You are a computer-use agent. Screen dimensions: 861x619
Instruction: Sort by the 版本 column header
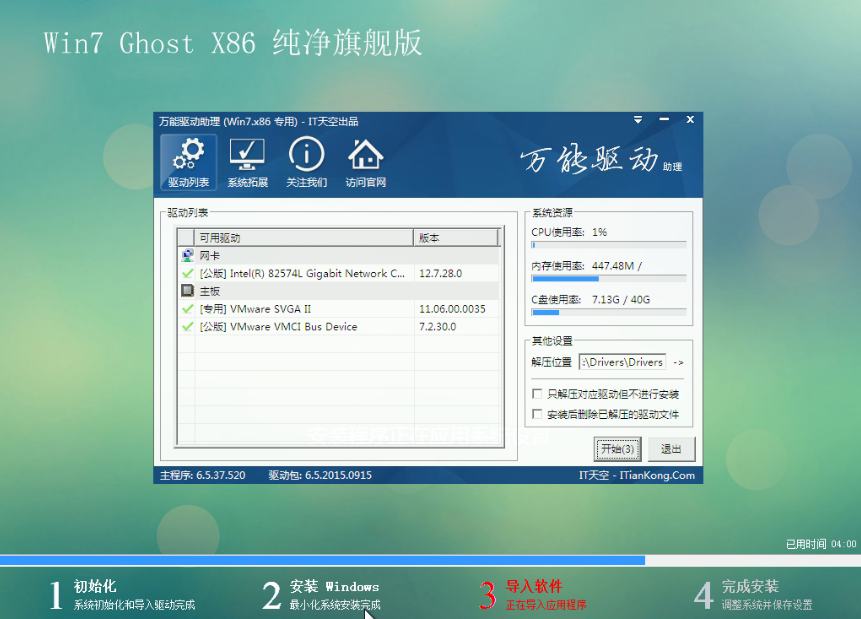click(455, 238)
